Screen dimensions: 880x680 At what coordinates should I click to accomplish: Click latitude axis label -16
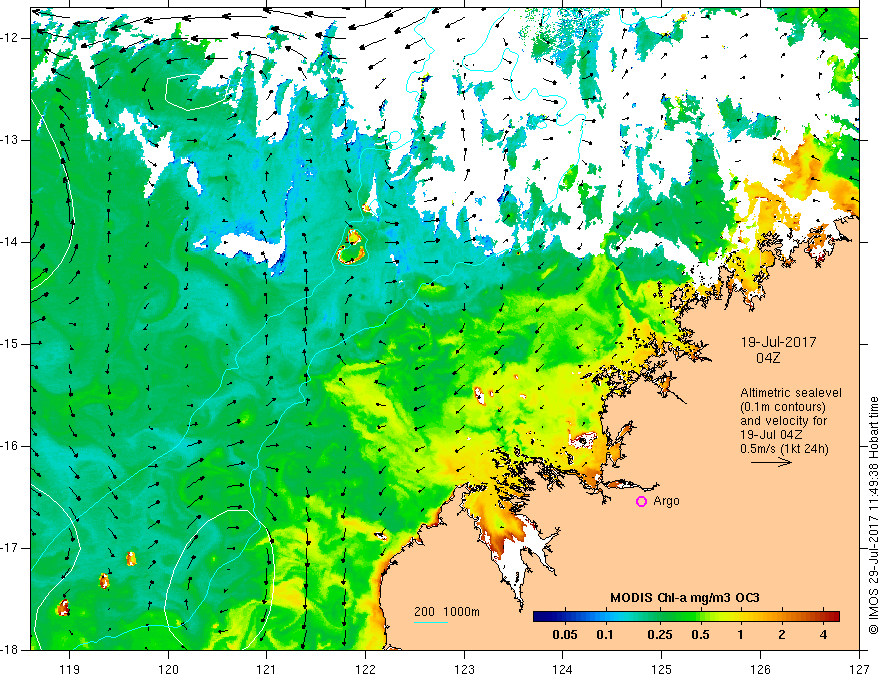tap(10, 445)
